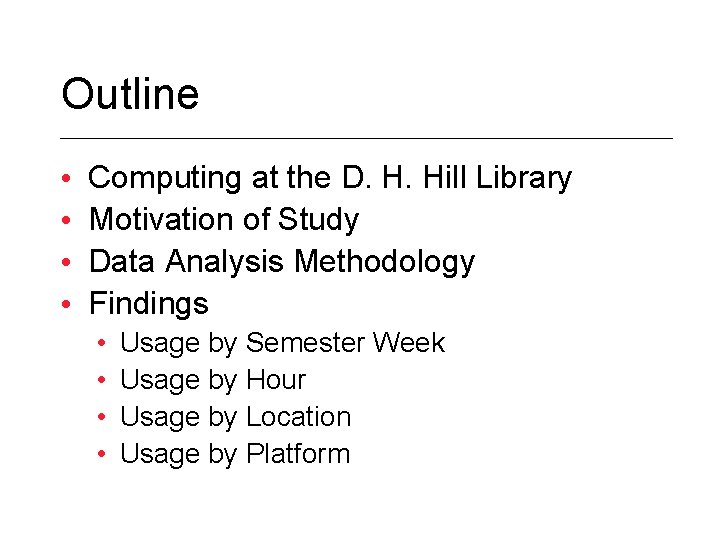
Task: Click the red bullet beside Motivation of Study
Action: point(66,220)
